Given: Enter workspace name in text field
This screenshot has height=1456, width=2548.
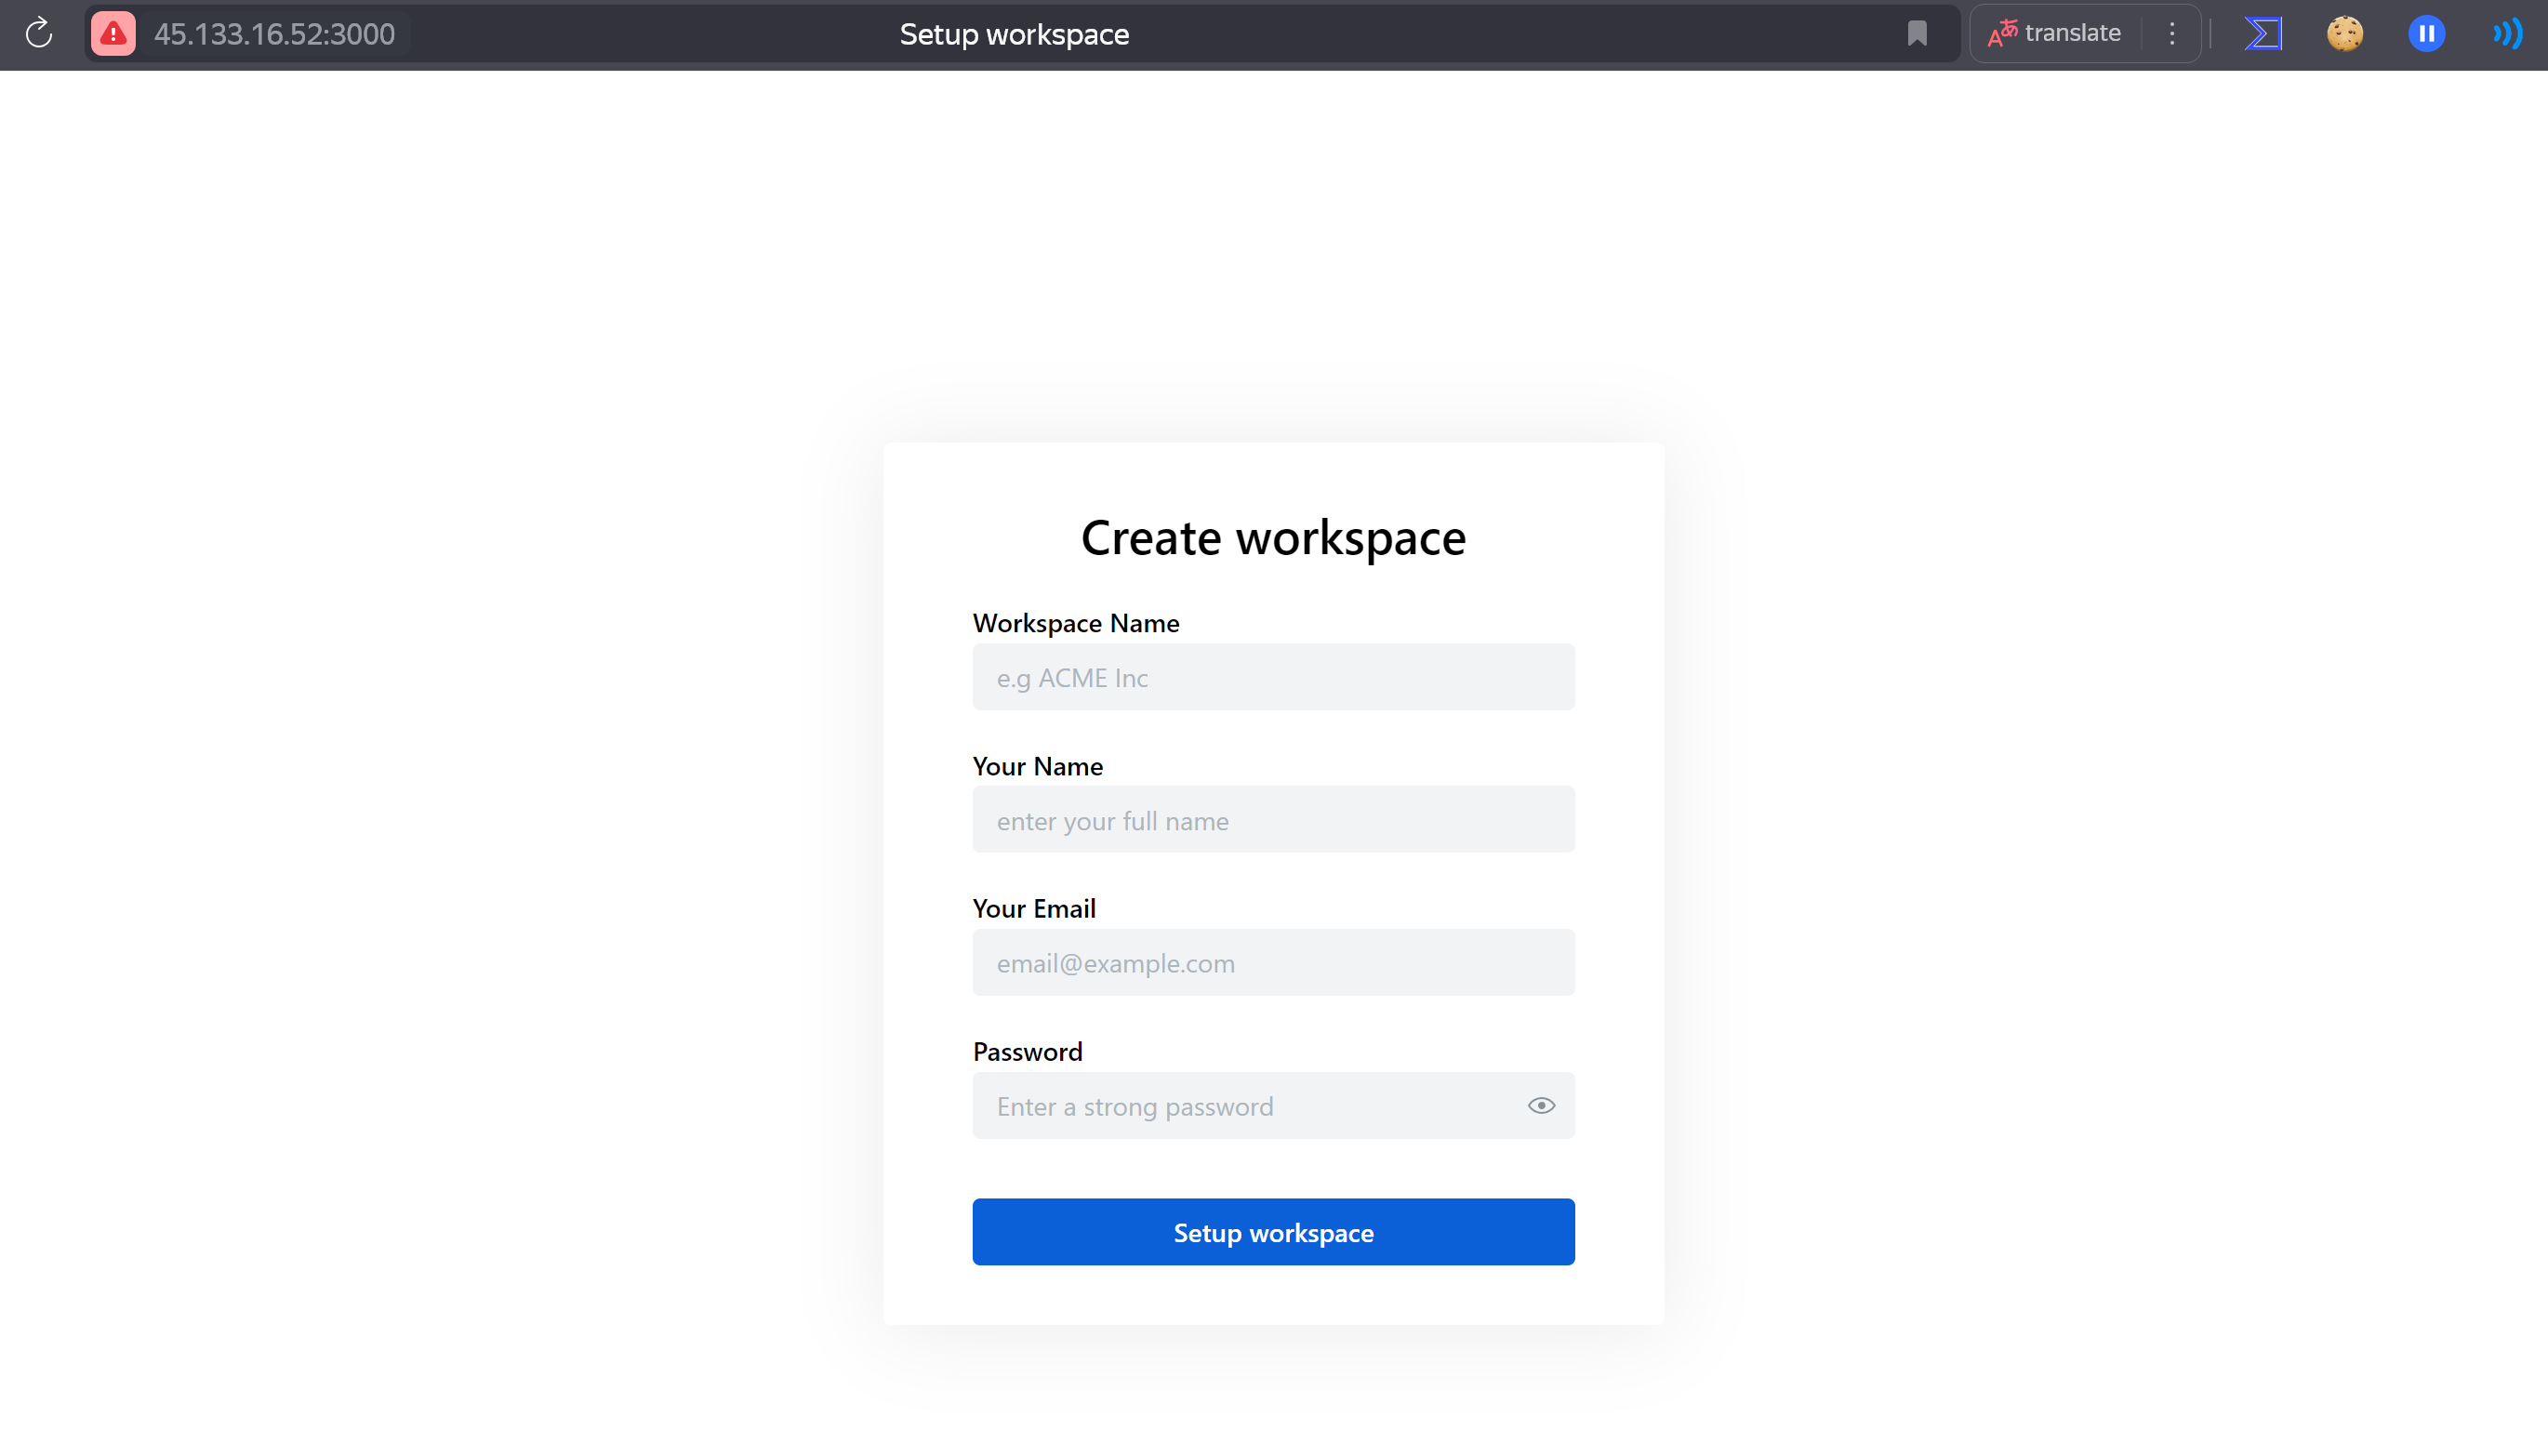Looking at the screenshot, I should coord(1274,677).
